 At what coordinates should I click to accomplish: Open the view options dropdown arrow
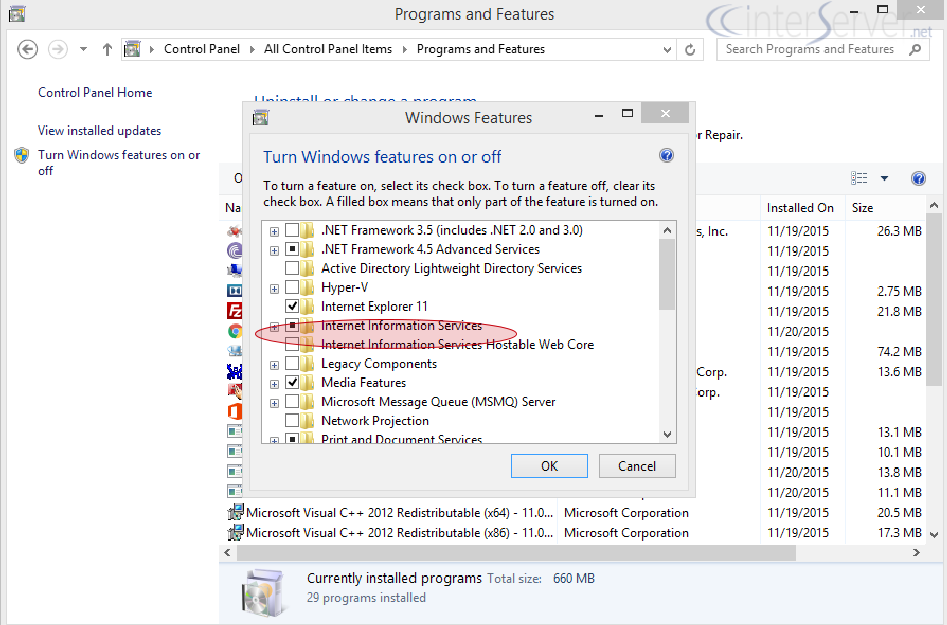coord(884,178)
